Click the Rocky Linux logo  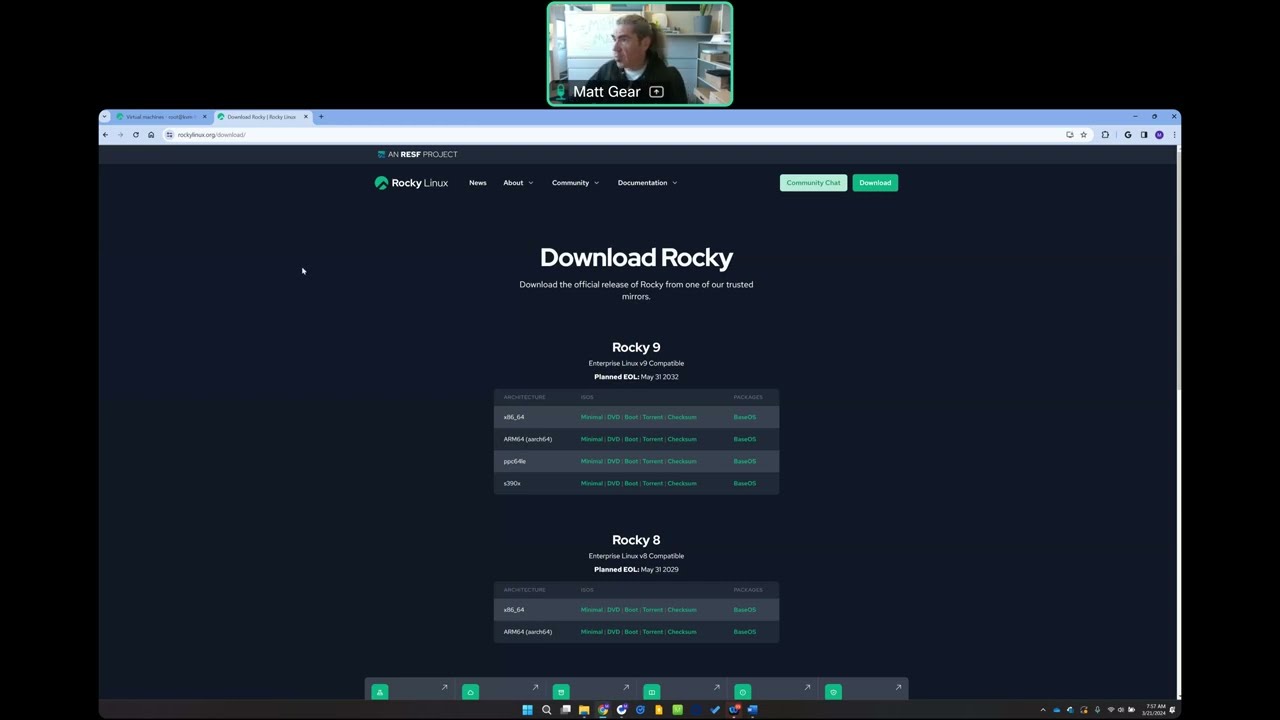[x=411, y=183]
